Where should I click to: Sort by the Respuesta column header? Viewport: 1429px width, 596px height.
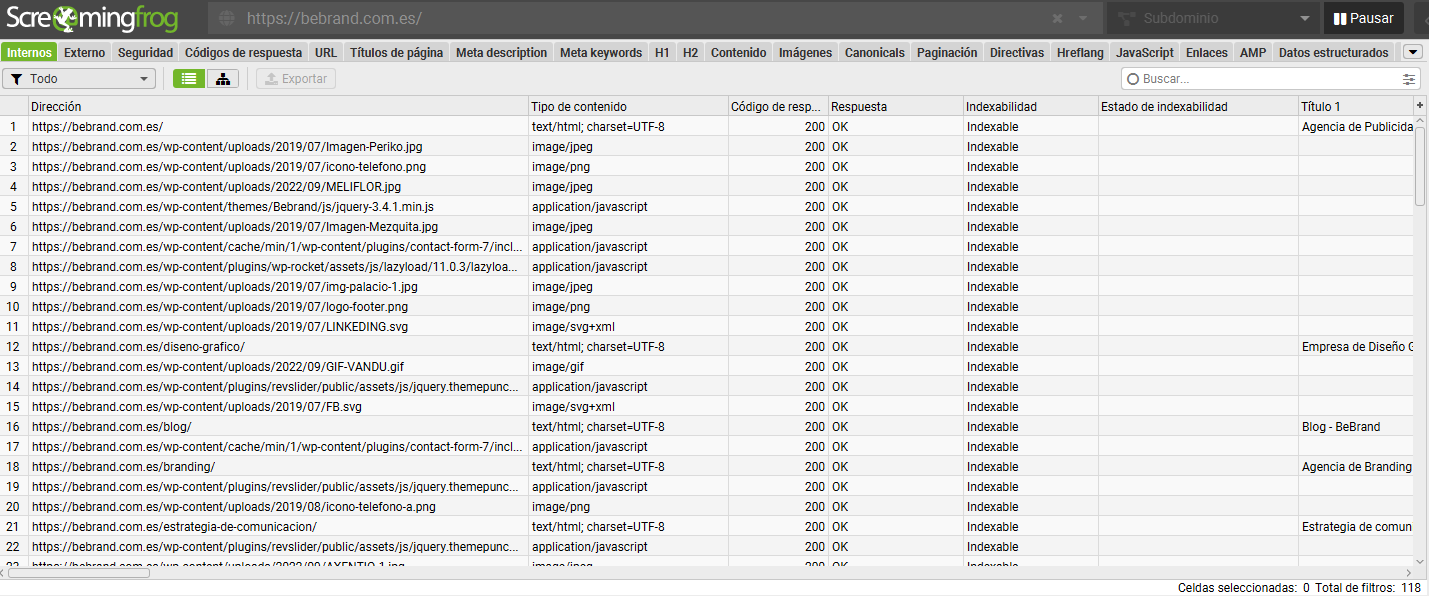pos(895,106)
